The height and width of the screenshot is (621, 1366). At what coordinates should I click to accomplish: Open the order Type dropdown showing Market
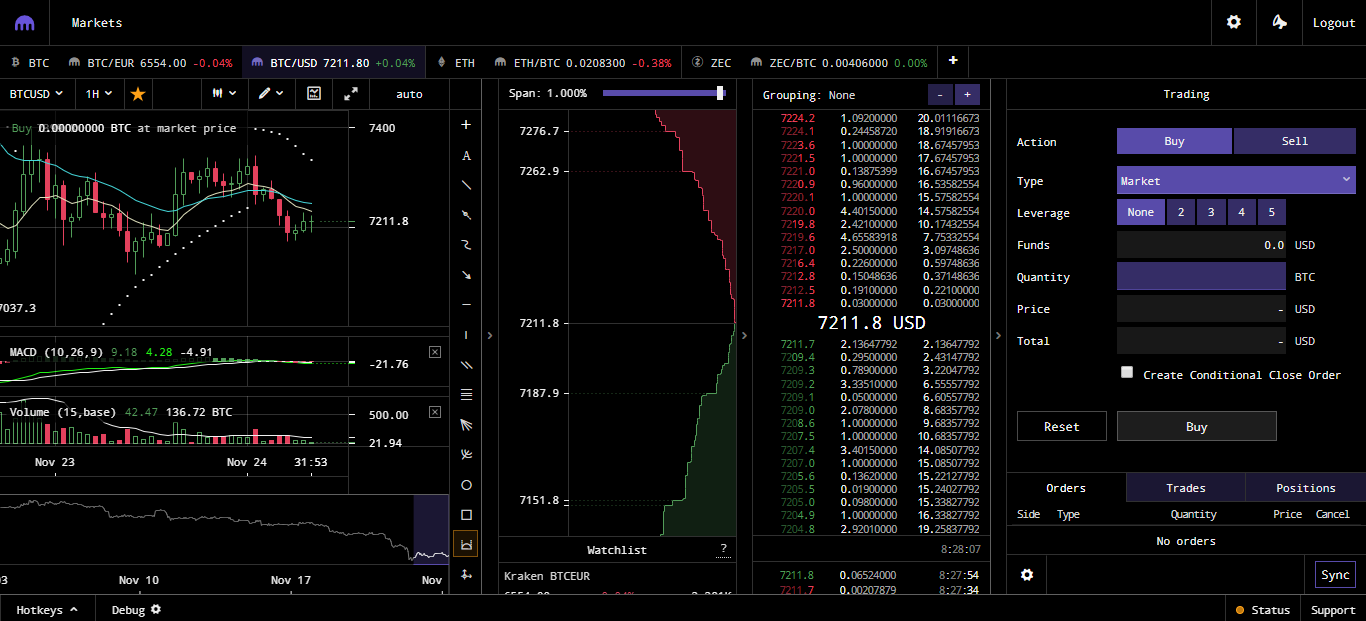click(1236, 180)
